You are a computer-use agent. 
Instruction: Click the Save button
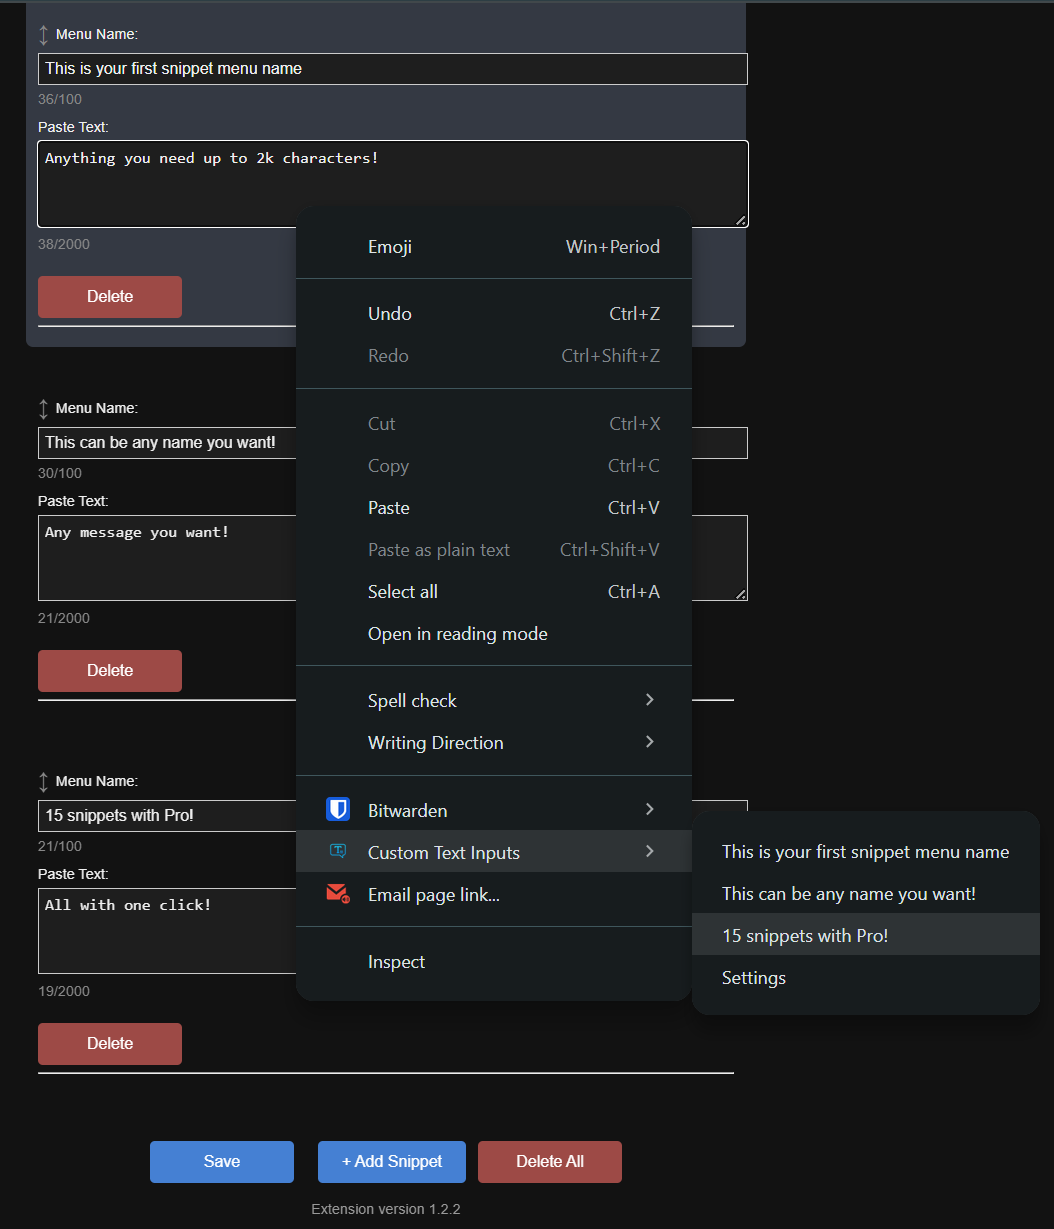click(222, 1162)
